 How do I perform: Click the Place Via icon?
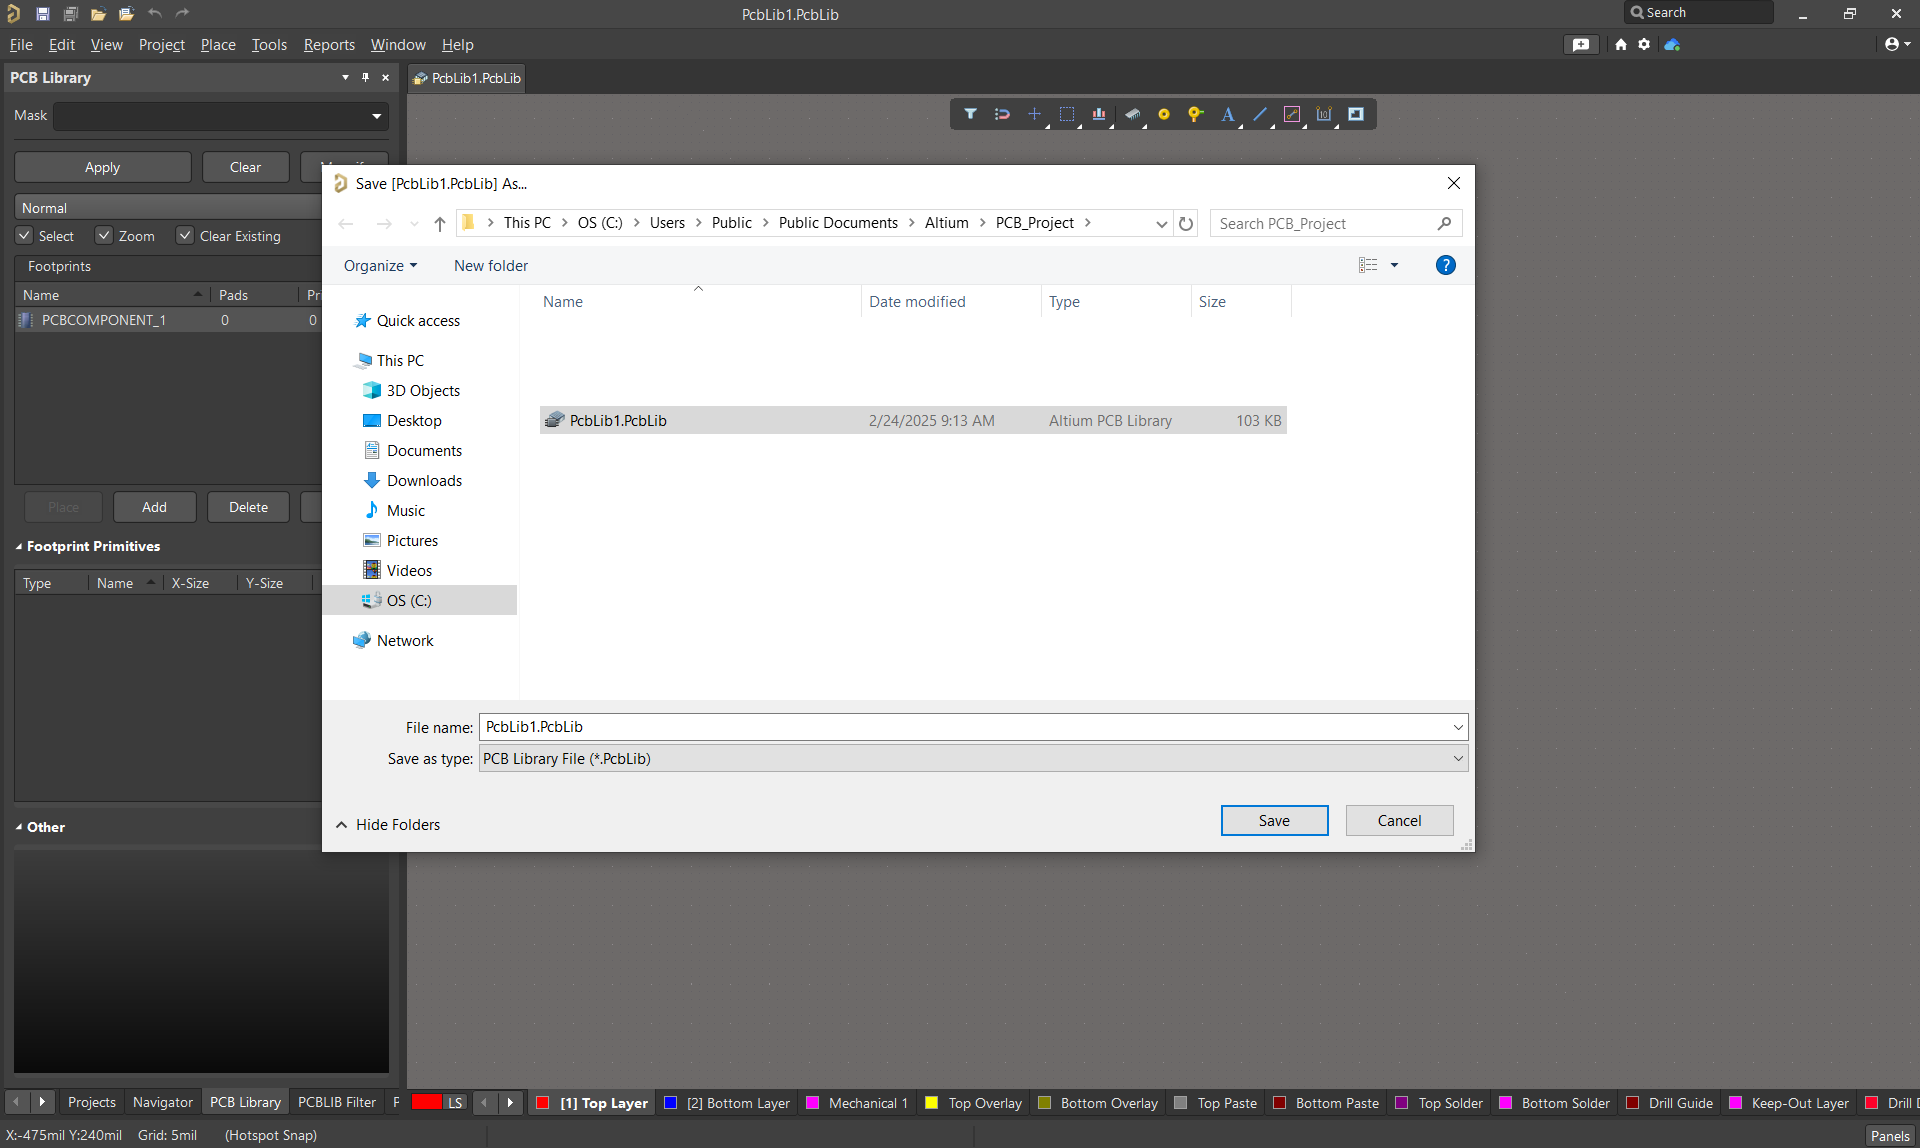[x=1195, y=114]
